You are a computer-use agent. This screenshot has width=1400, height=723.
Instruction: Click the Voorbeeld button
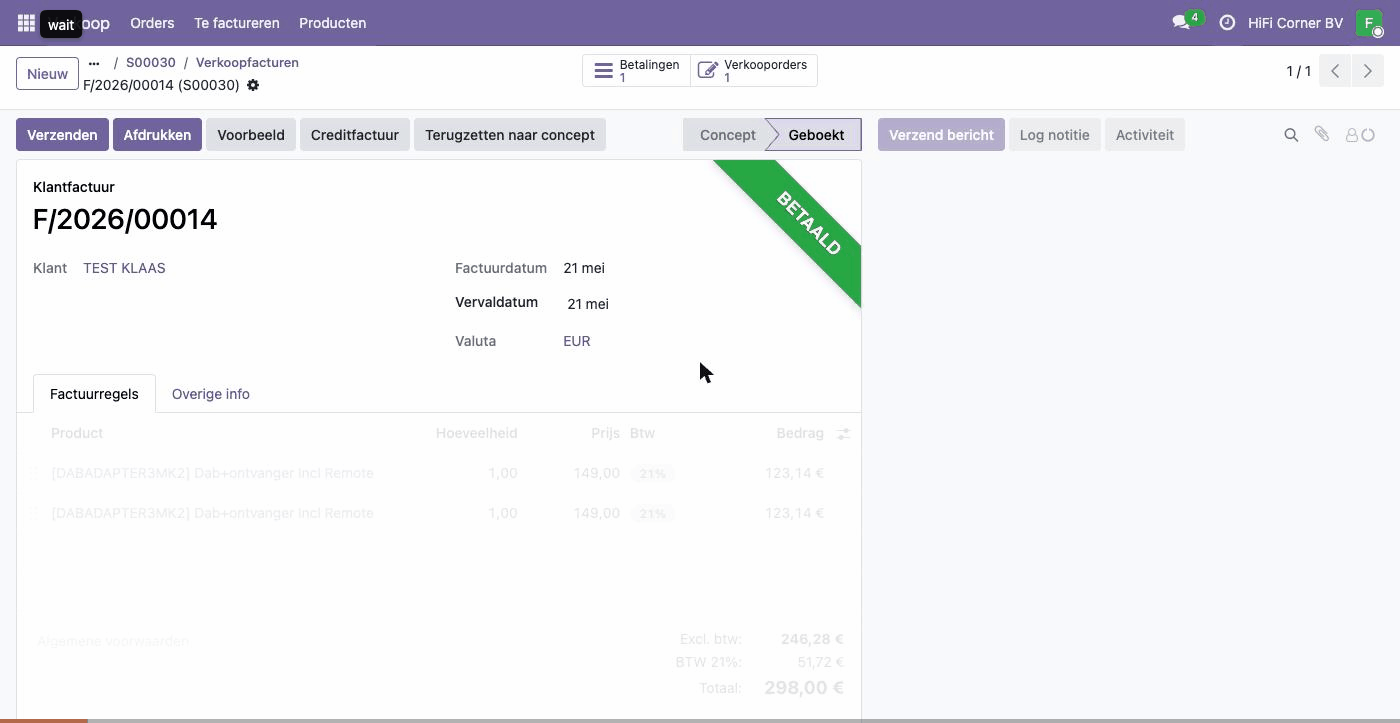coord(251,135)
